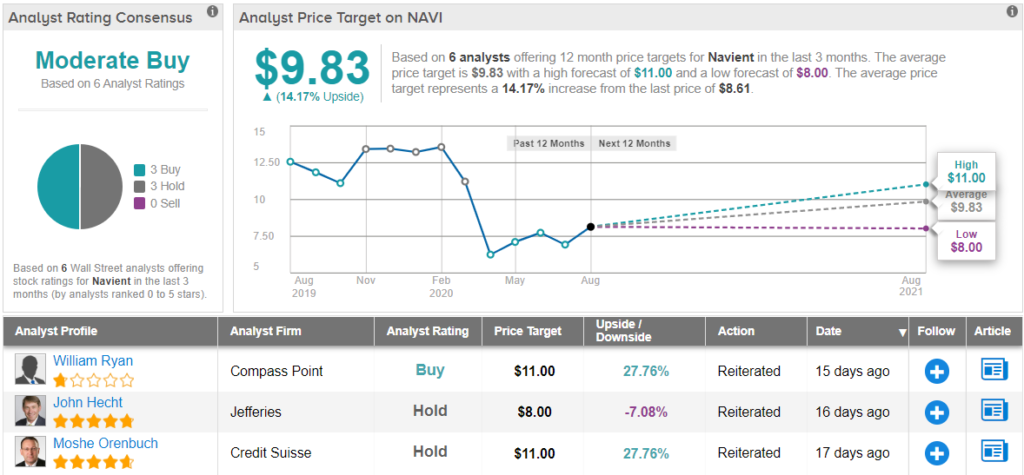
Task: Follow William Ryan with plus icon
Action: 936,371
